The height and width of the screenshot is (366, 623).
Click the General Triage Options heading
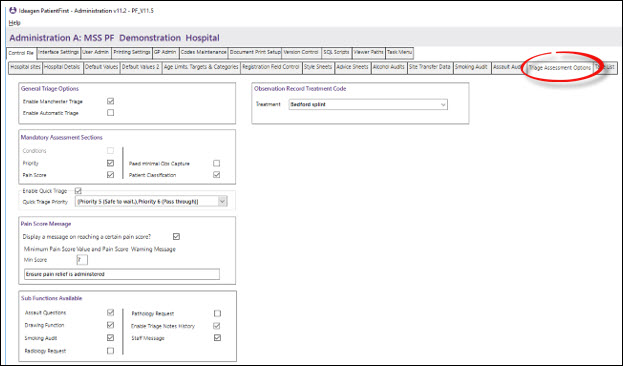pos(50,89)
